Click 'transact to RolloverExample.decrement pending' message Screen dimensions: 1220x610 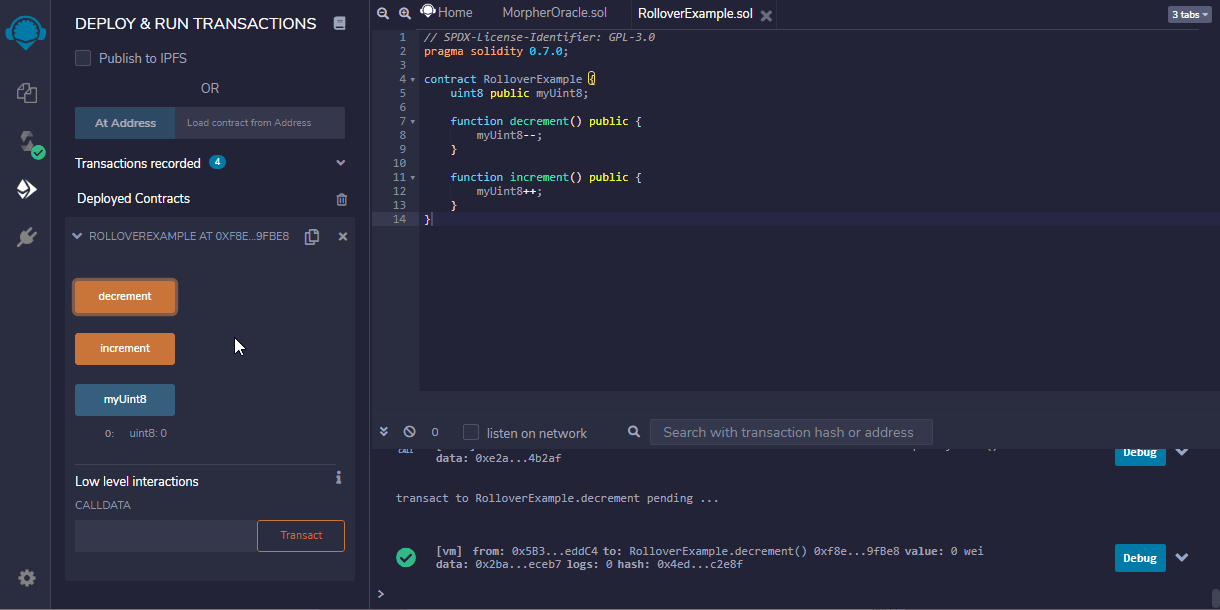tap(557, 498)
